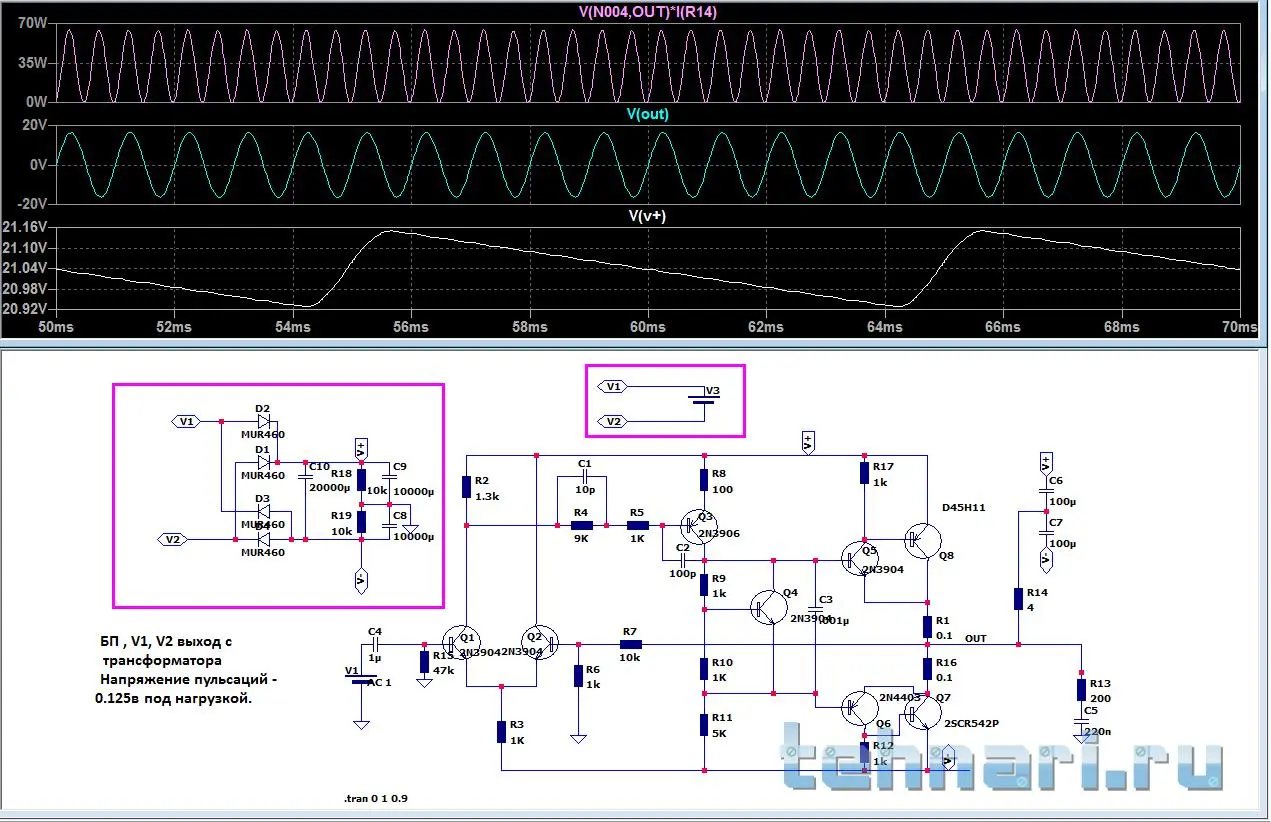Select the Q7 2SCR542P transistor symbol
Image resolution: width=1271 pixels, height=822 pixels.
(x=921, y=713)
